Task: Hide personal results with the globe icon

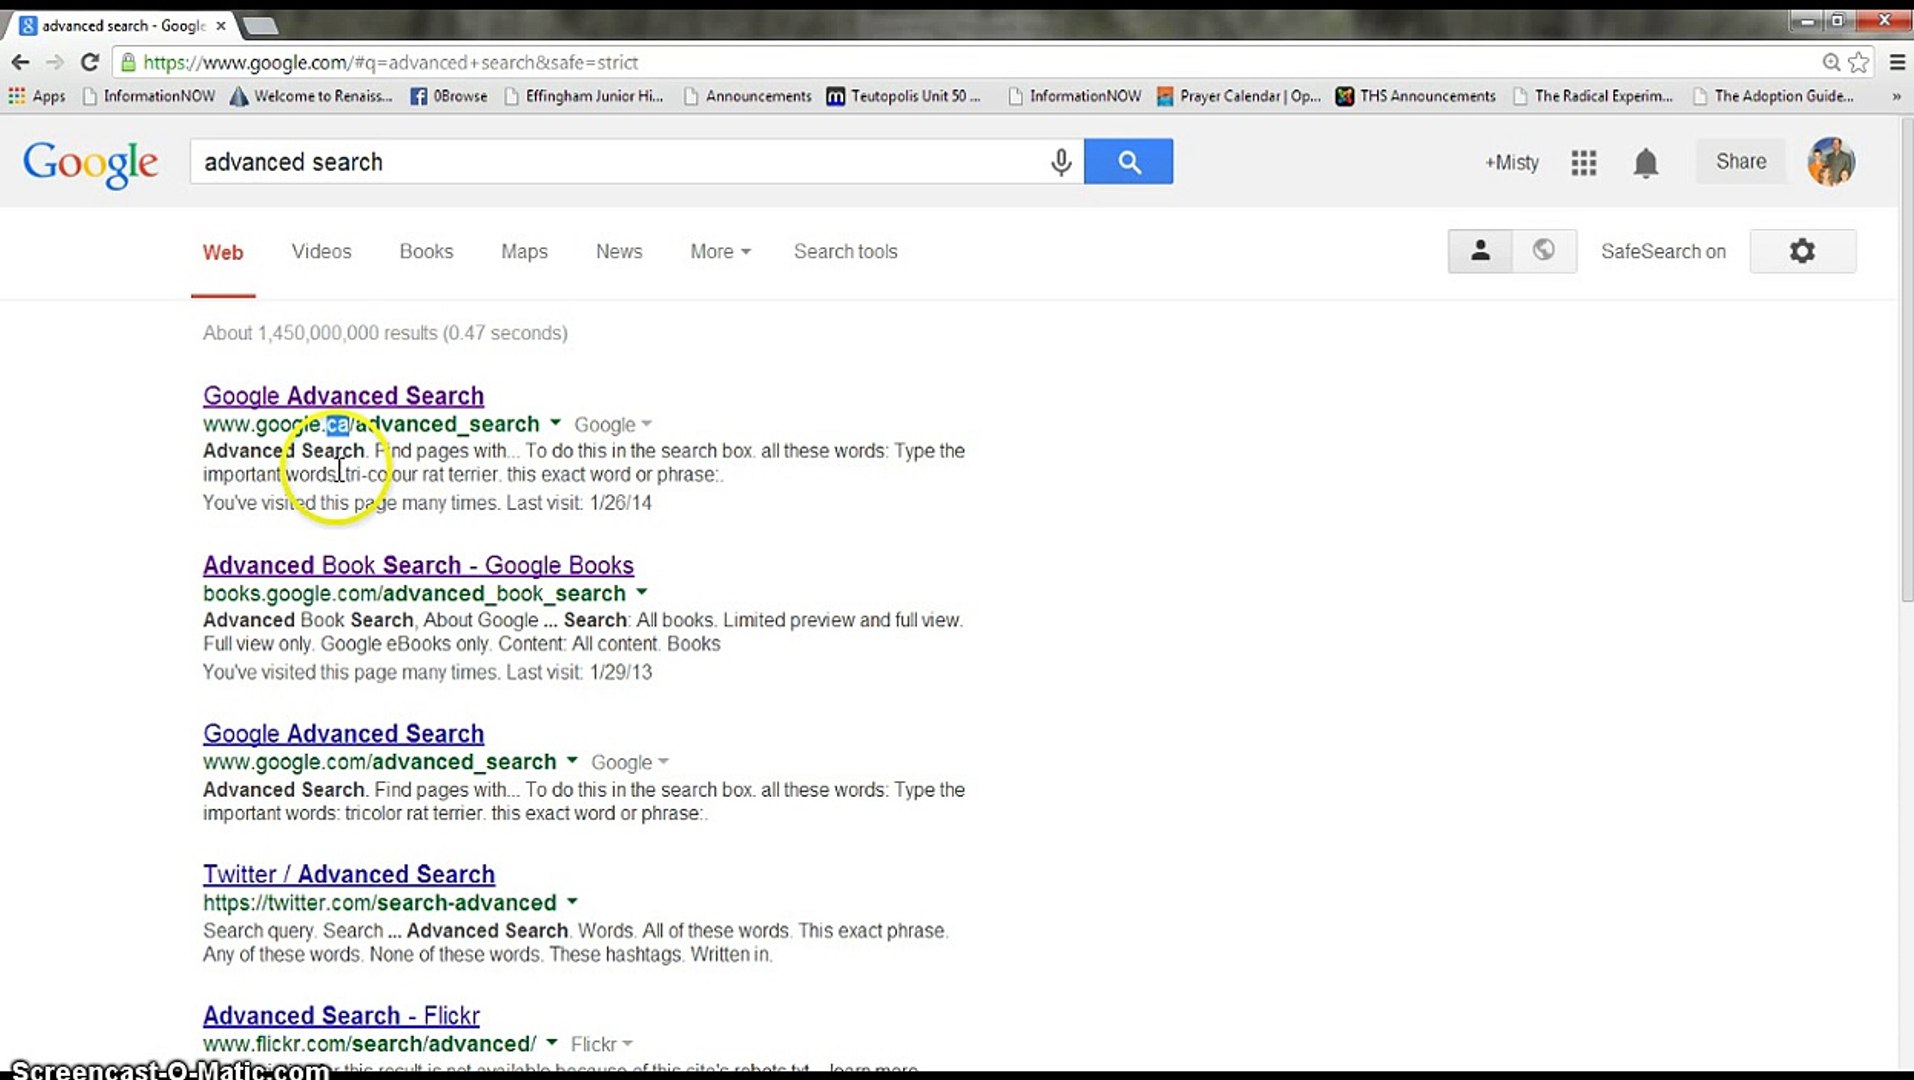Action: click(1544, 251)
